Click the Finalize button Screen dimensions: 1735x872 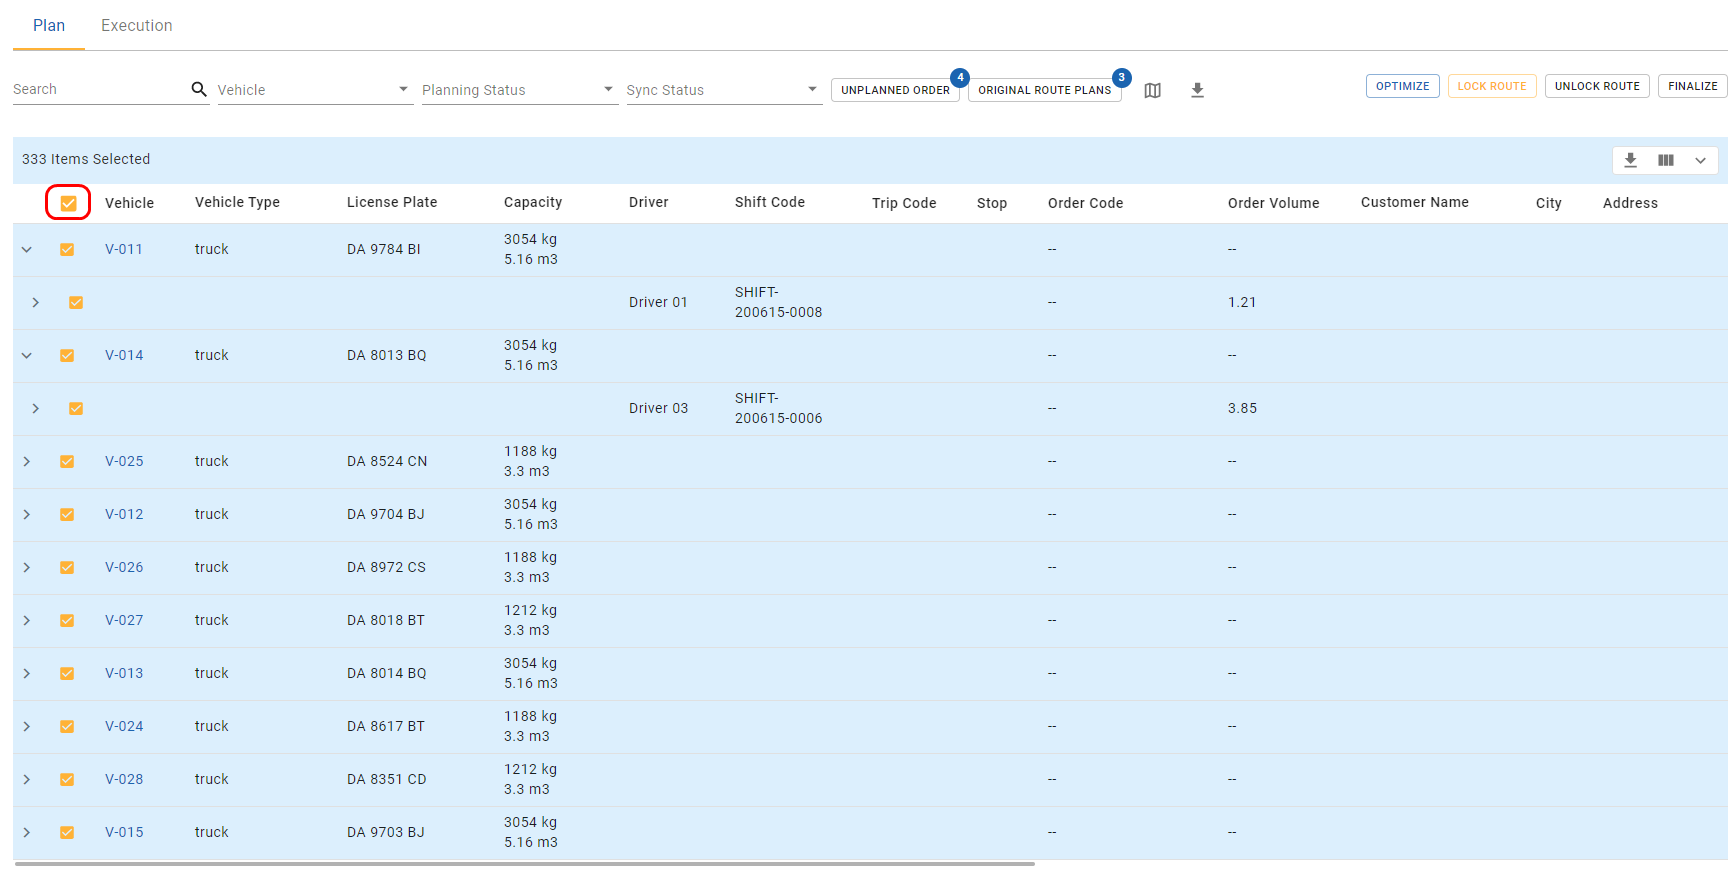click(x=1693, y=86)
